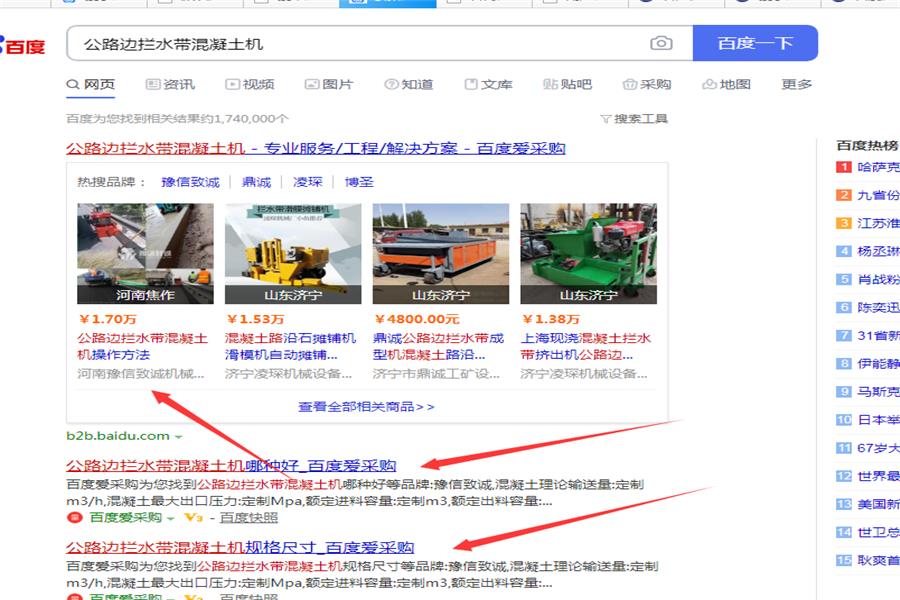The image size is (900, 600).
Task: Click the 济宁市鼎诚工矿设 seller name
Action: click(436, 374)
